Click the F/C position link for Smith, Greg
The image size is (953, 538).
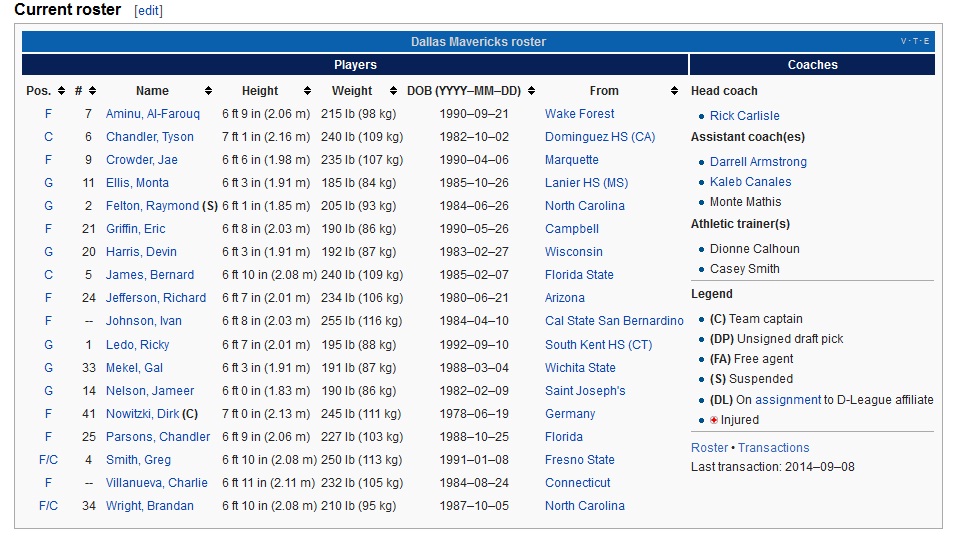pos(48,460)
